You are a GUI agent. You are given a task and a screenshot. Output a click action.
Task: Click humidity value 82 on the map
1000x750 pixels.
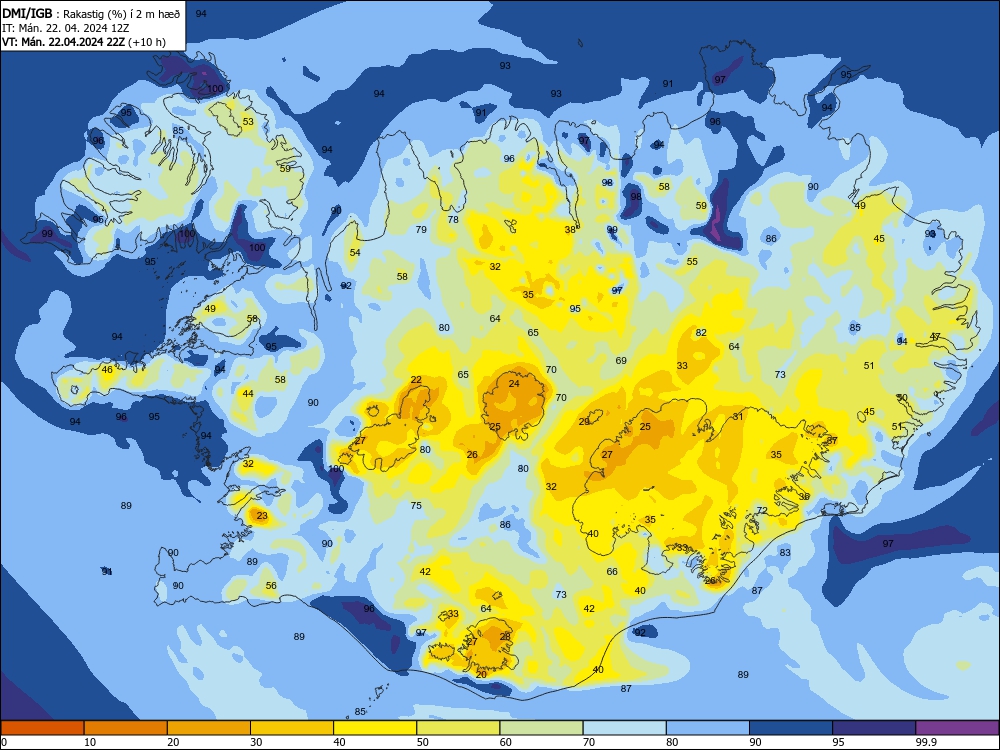click(701, 332)
